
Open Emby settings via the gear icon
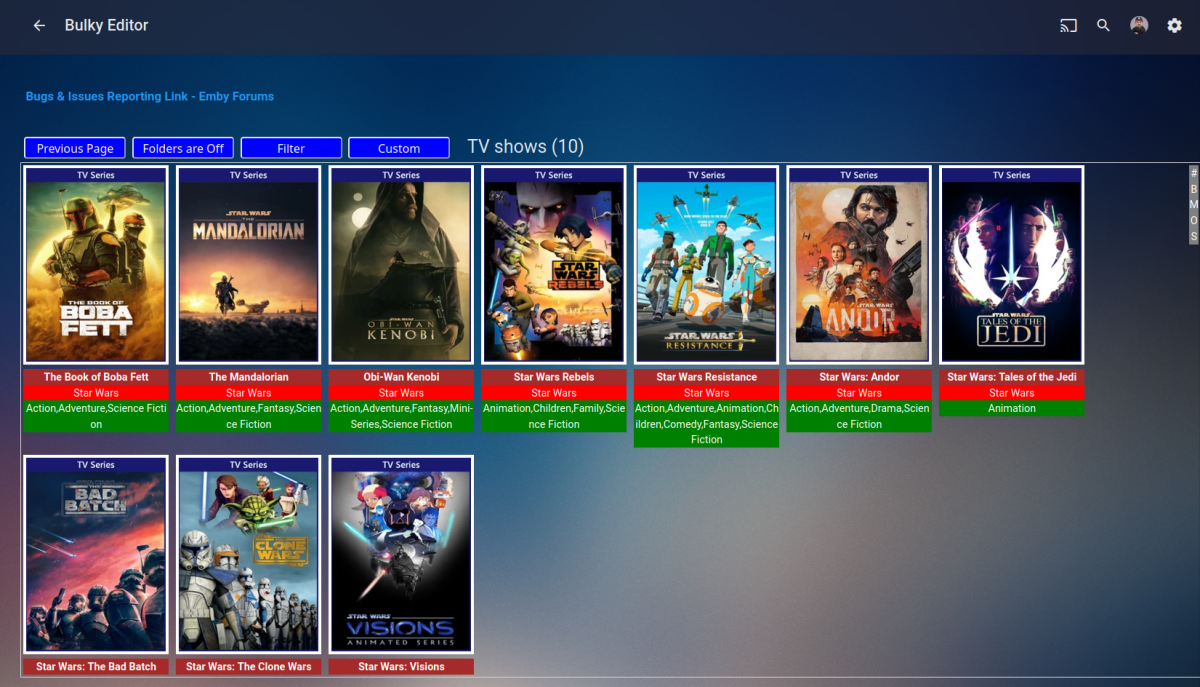[x=1174, y=25]
